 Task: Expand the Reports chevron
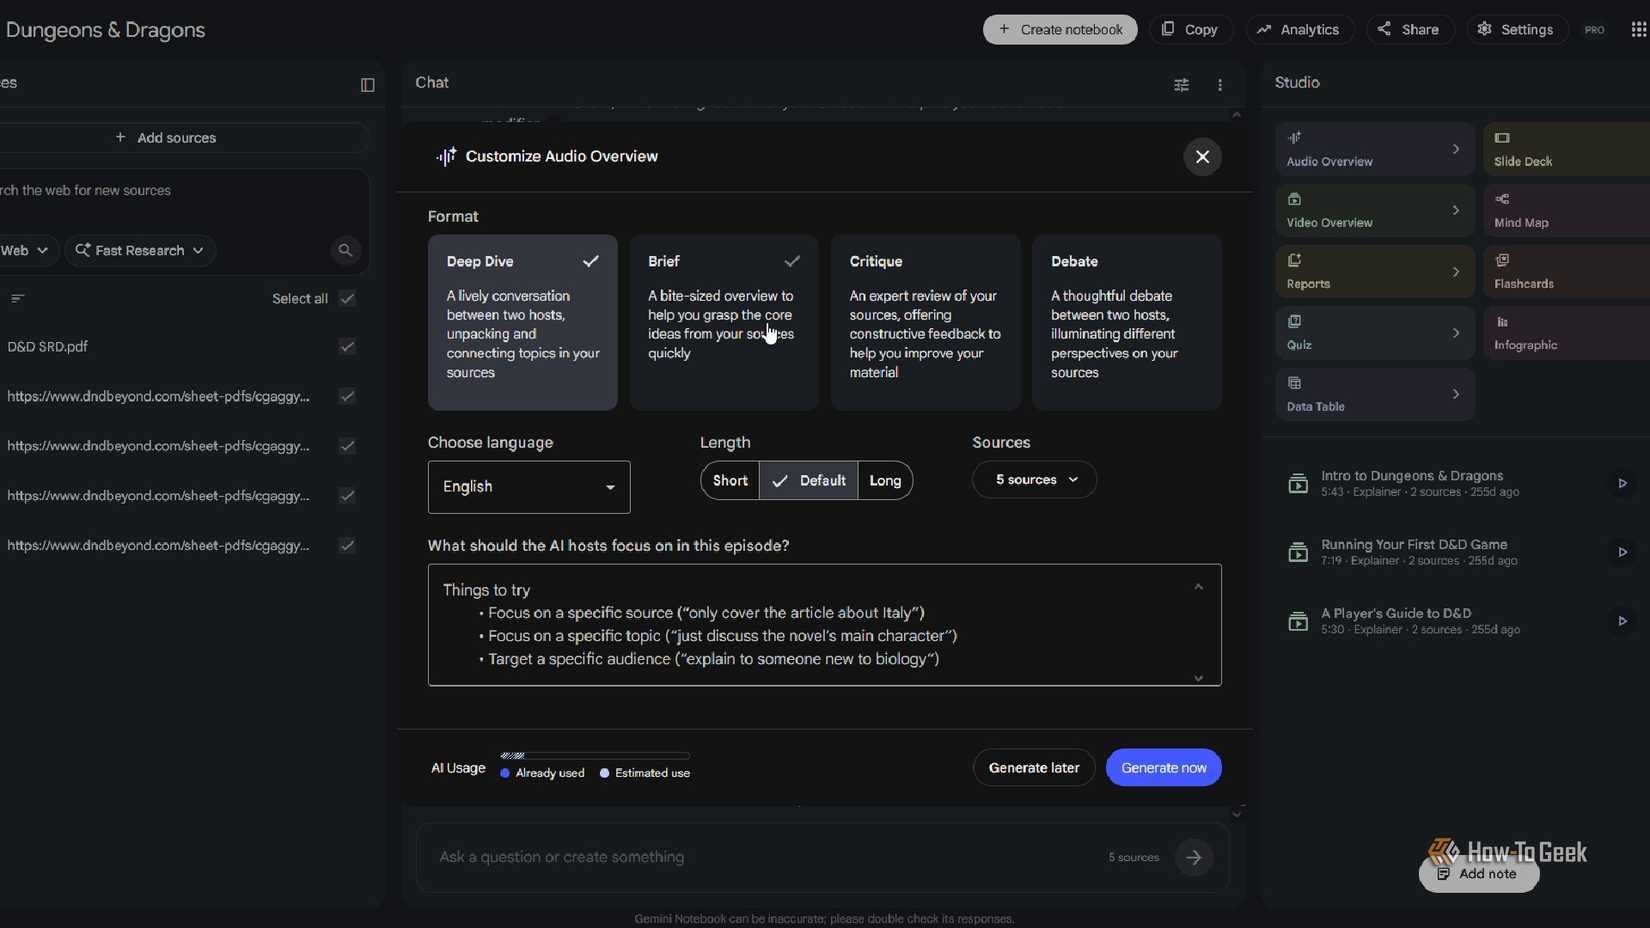click(x=1455, y=271)
